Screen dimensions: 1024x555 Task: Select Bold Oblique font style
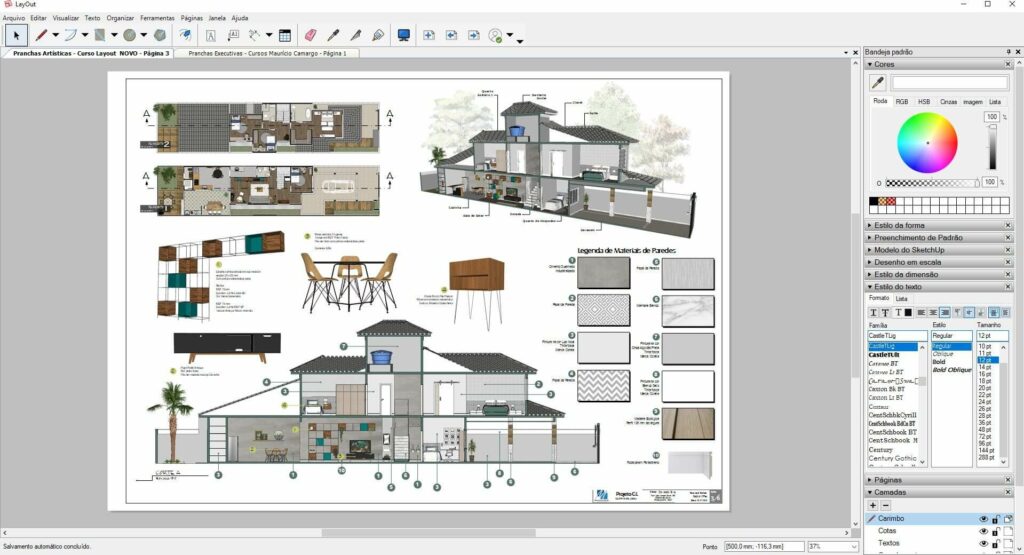pos(952,370)
